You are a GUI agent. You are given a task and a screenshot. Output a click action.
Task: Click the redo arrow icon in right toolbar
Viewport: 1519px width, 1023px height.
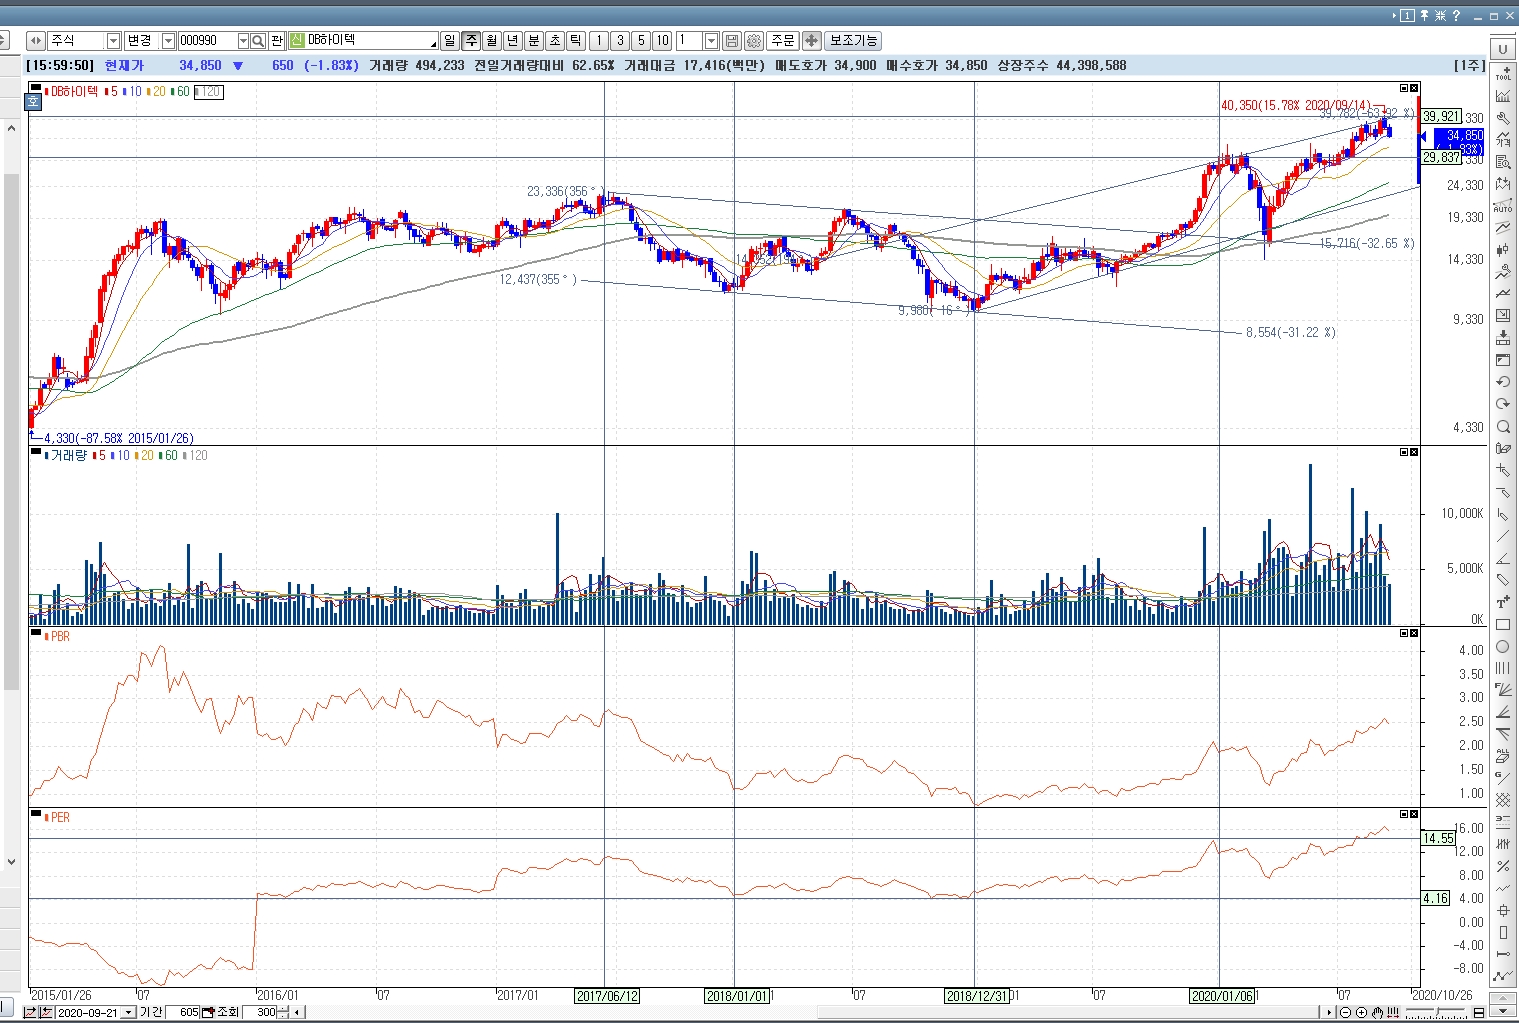(1503, 404)
